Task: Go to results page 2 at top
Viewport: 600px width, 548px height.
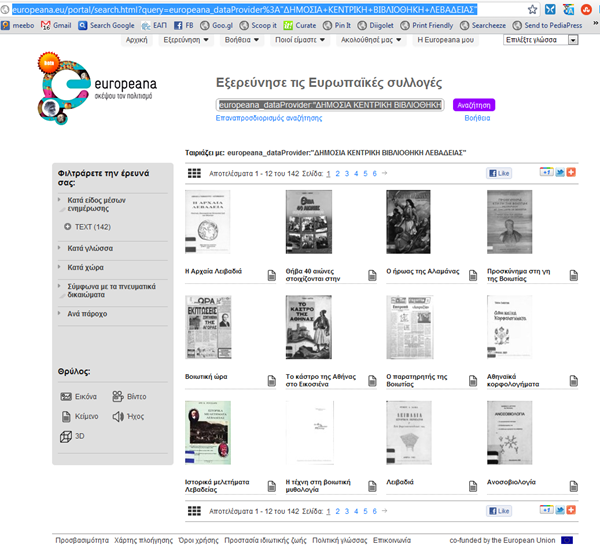Action: click(x=338, y=173)
